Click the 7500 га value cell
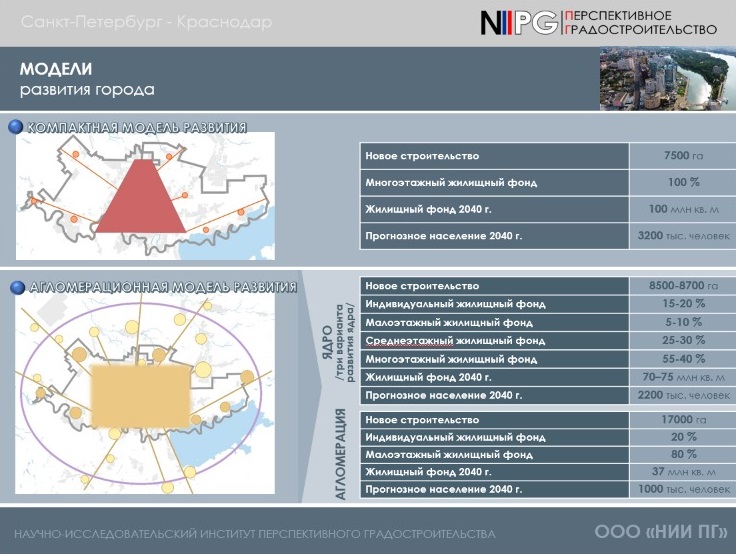 pos(683,156)
